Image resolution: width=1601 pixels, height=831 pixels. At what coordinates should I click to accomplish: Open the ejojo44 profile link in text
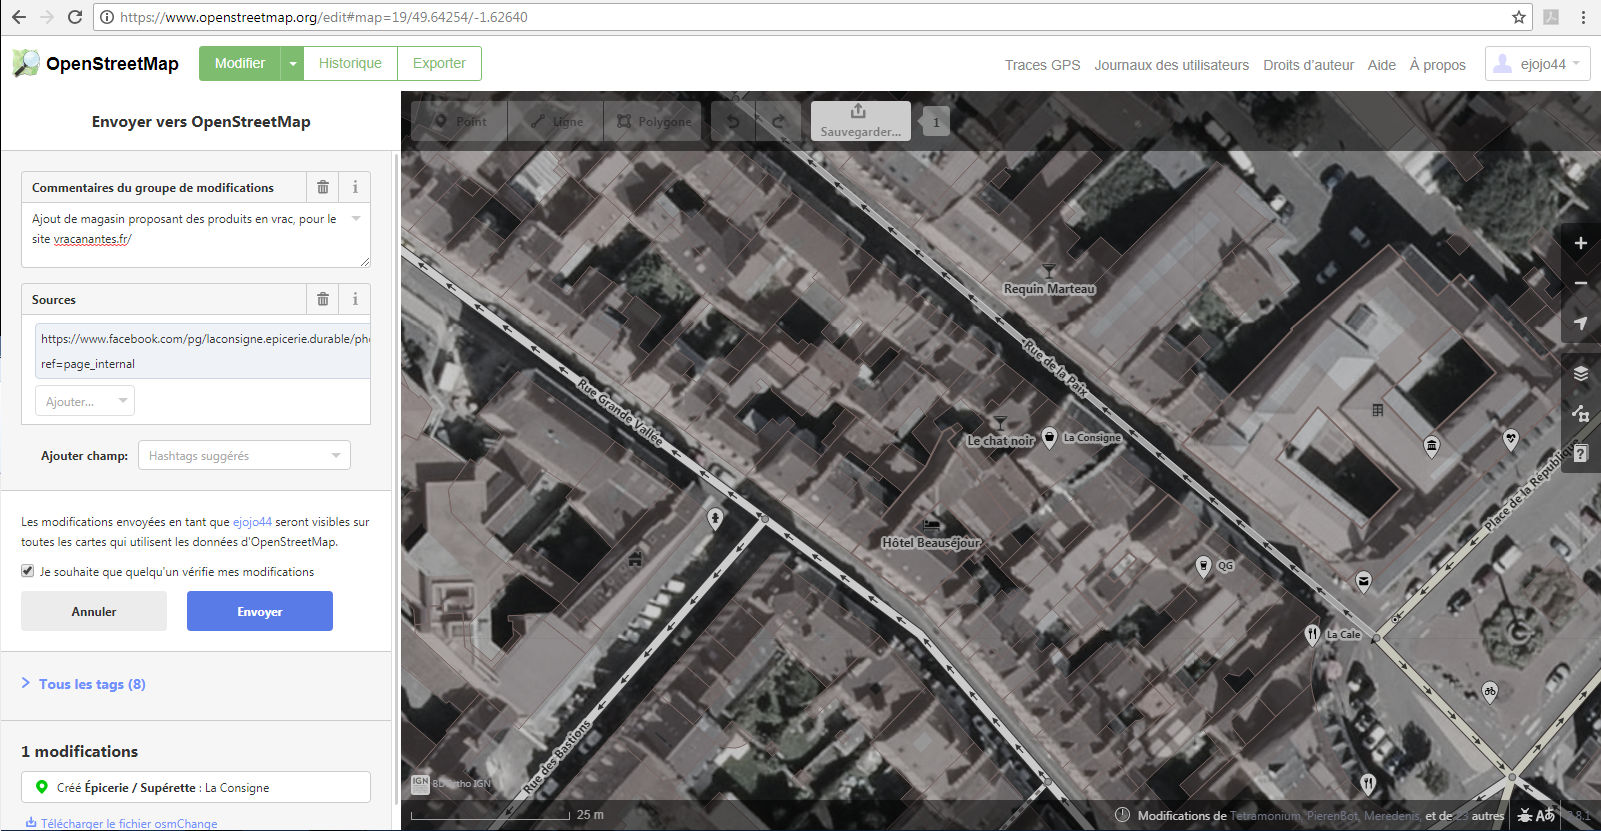tap(252, 522)
